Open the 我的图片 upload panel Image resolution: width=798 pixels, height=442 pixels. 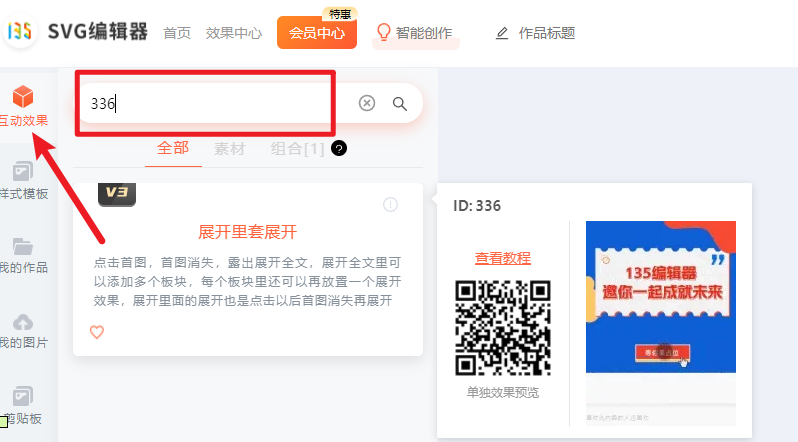pyautogui.click(x=23, y=331)
